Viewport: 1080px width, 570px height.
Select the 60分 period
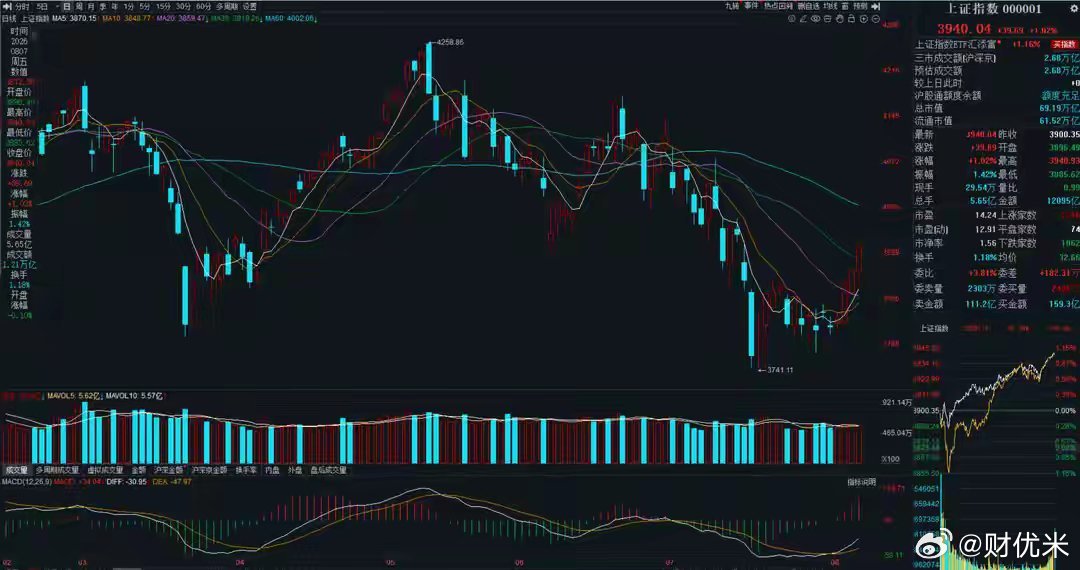203,6
